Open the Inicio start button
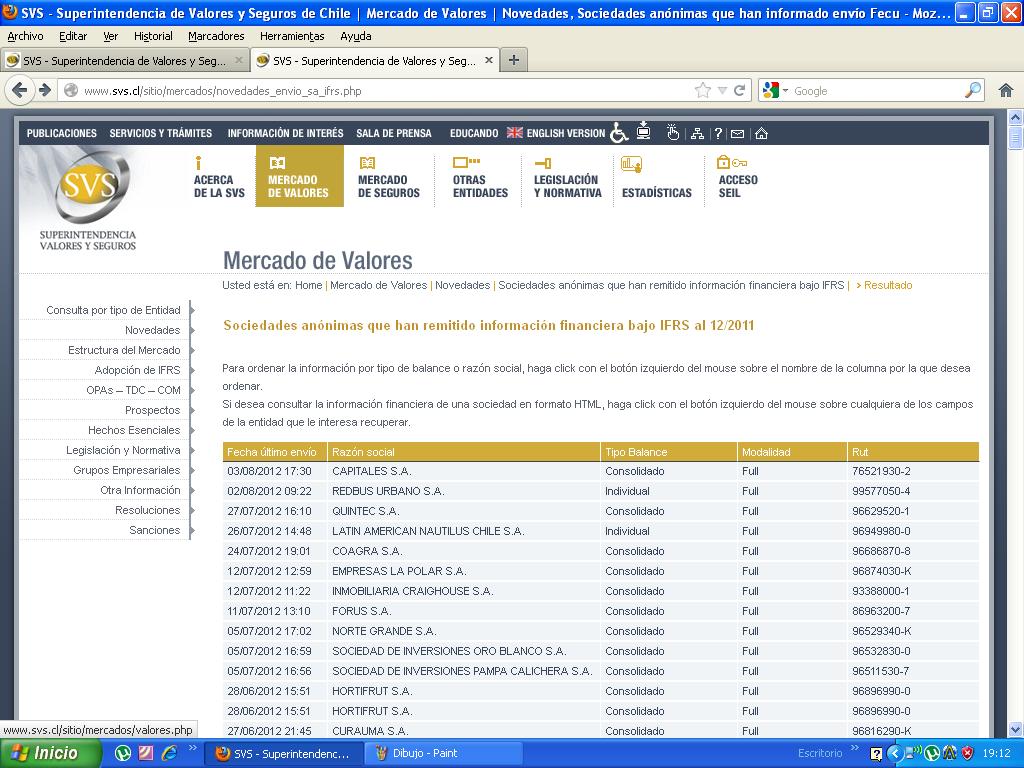The image size is (1024, 768). click(x=50, y=753)
